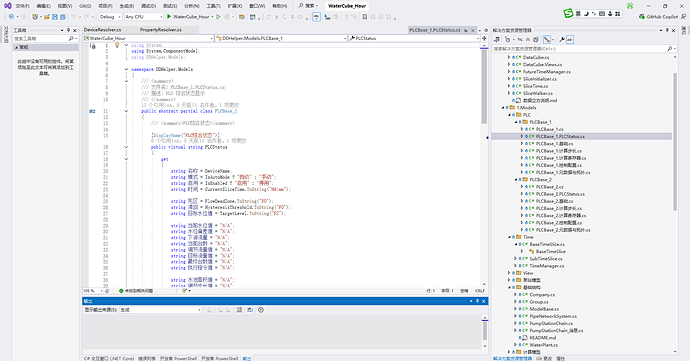Click Collapse All icon in Solution Explorer toolbar
The height and width of the screenshot is (361, 690).
(528, 39)
